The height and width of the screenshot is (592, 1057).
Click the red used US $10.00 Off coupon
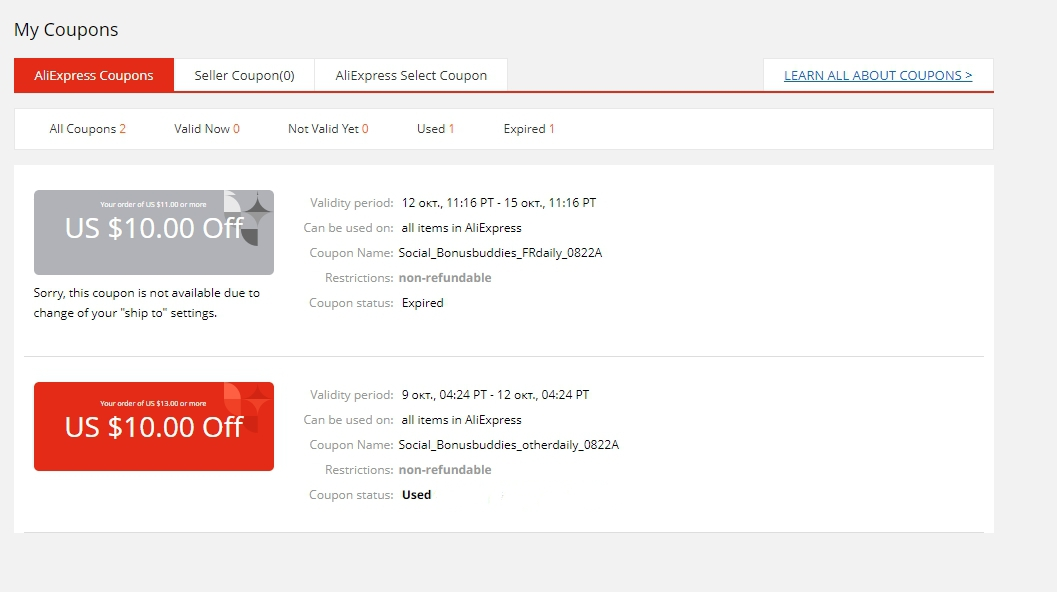[154, 426]
